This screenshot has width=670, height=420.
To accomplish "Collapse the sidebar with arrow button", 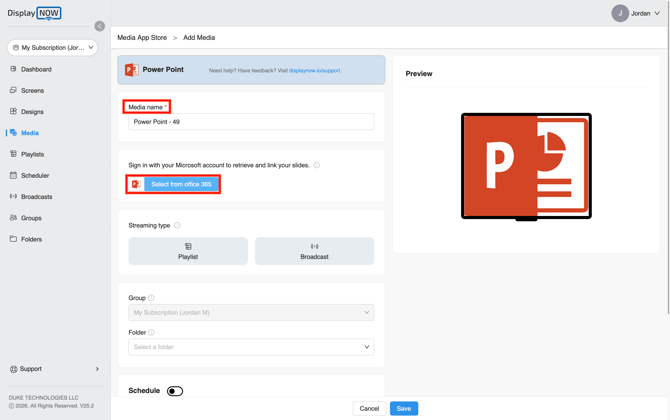I will 100,26.
